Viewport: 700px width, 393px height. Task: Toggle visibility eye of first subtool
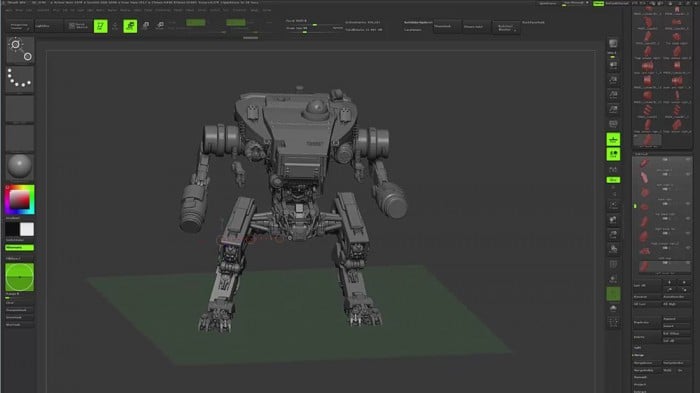688,159
